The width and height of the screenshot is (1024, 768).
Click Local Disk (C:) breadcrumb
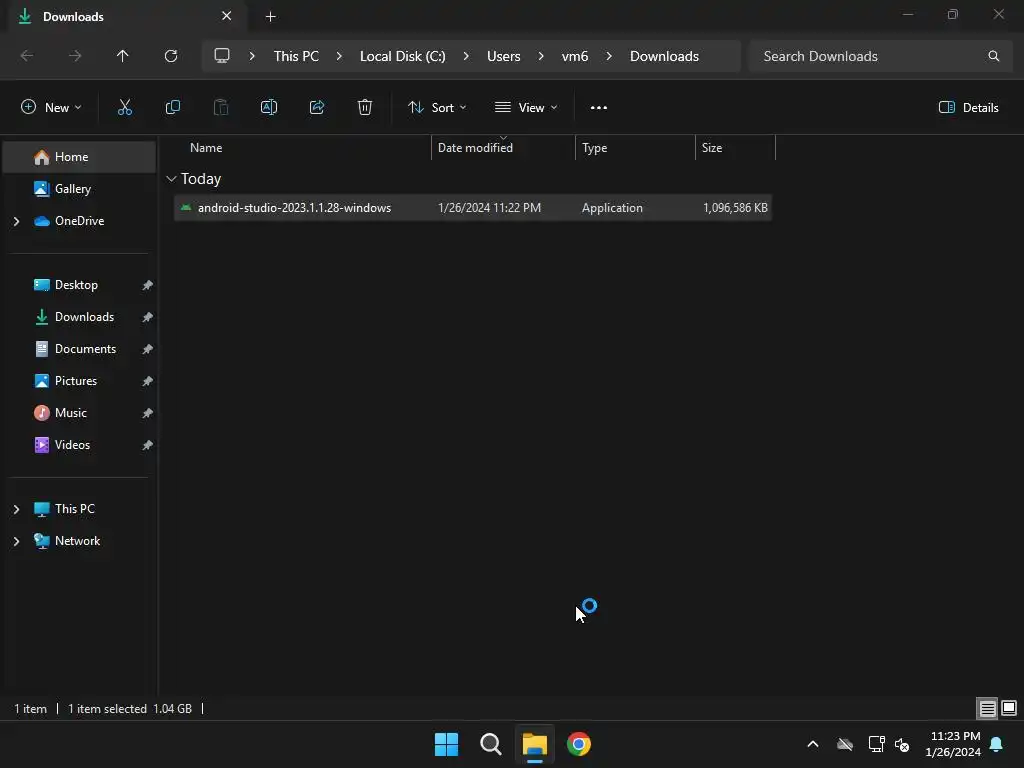402,56
